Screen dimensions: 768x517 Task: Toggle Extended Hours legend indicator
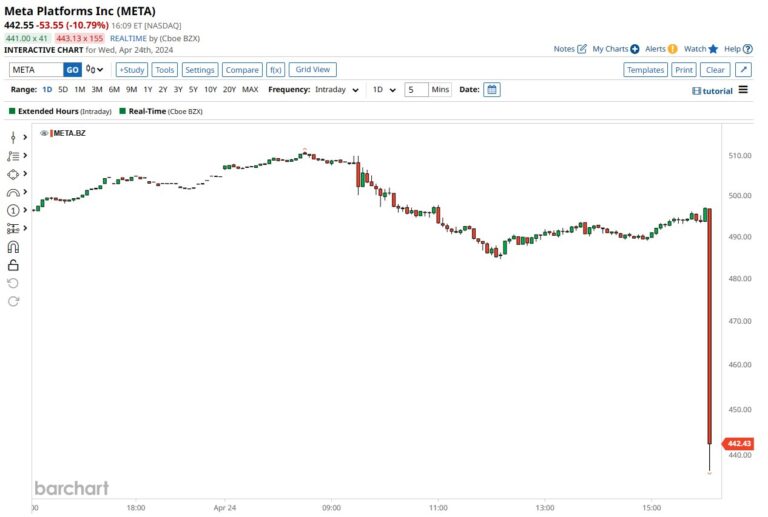point(13,111)
